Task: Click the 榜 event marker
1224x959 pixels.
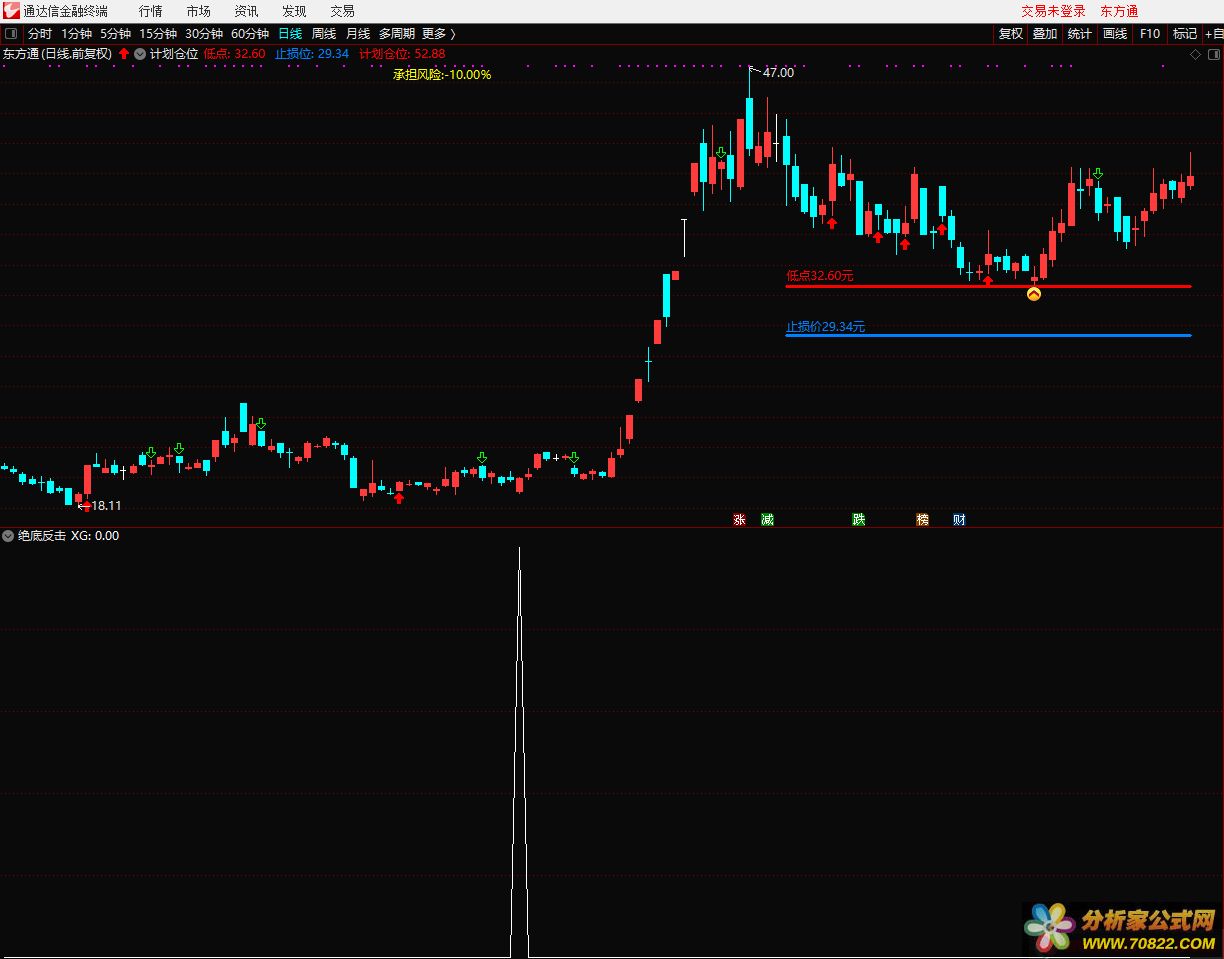Action: [x=923, y=519]
